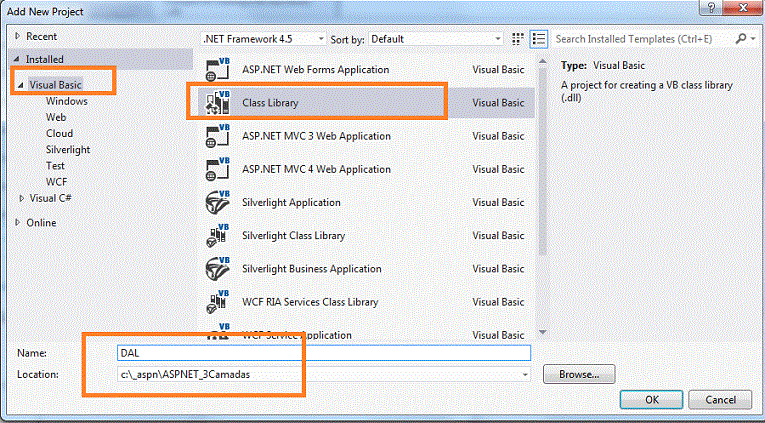The height and width of the screenshot is (423, 765).
Task: Click the scroll down arrow of template list
Action: tap(542, 332)
